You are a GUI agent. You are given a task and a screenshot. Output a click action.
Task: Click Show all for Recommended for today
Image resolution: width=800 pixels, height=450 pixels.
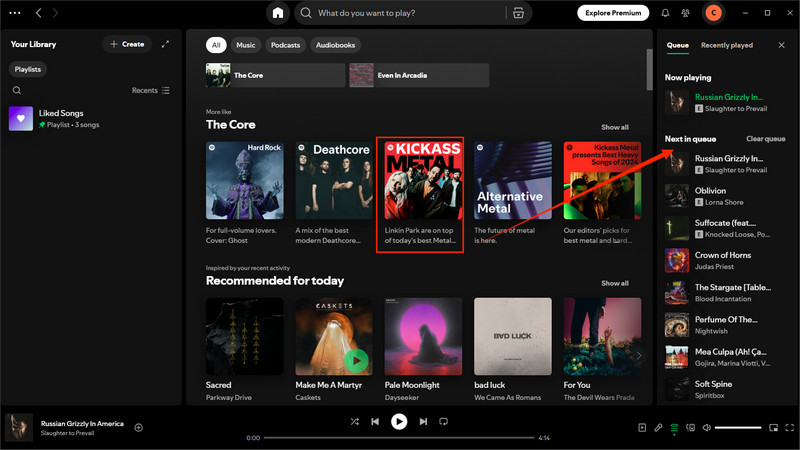coord(615,283)
